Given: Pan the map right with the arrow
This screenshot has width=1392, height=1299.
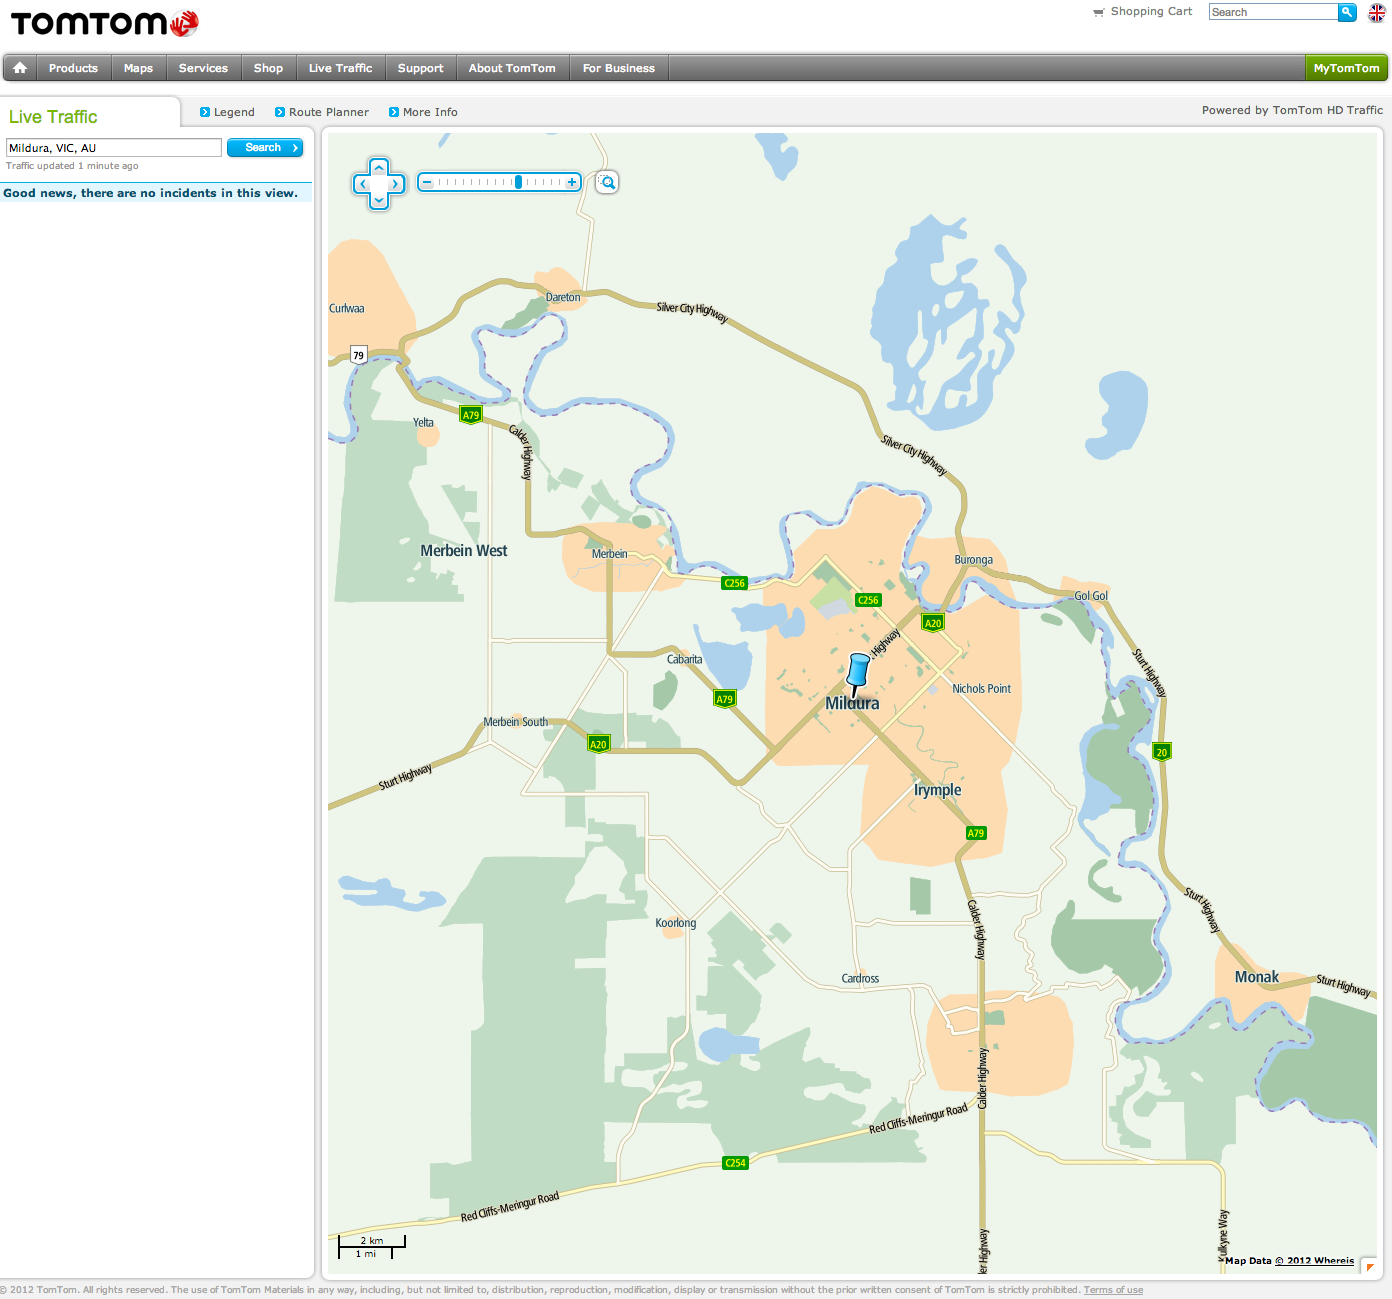Looking at the screenshot, I should [x=396, y=184].
